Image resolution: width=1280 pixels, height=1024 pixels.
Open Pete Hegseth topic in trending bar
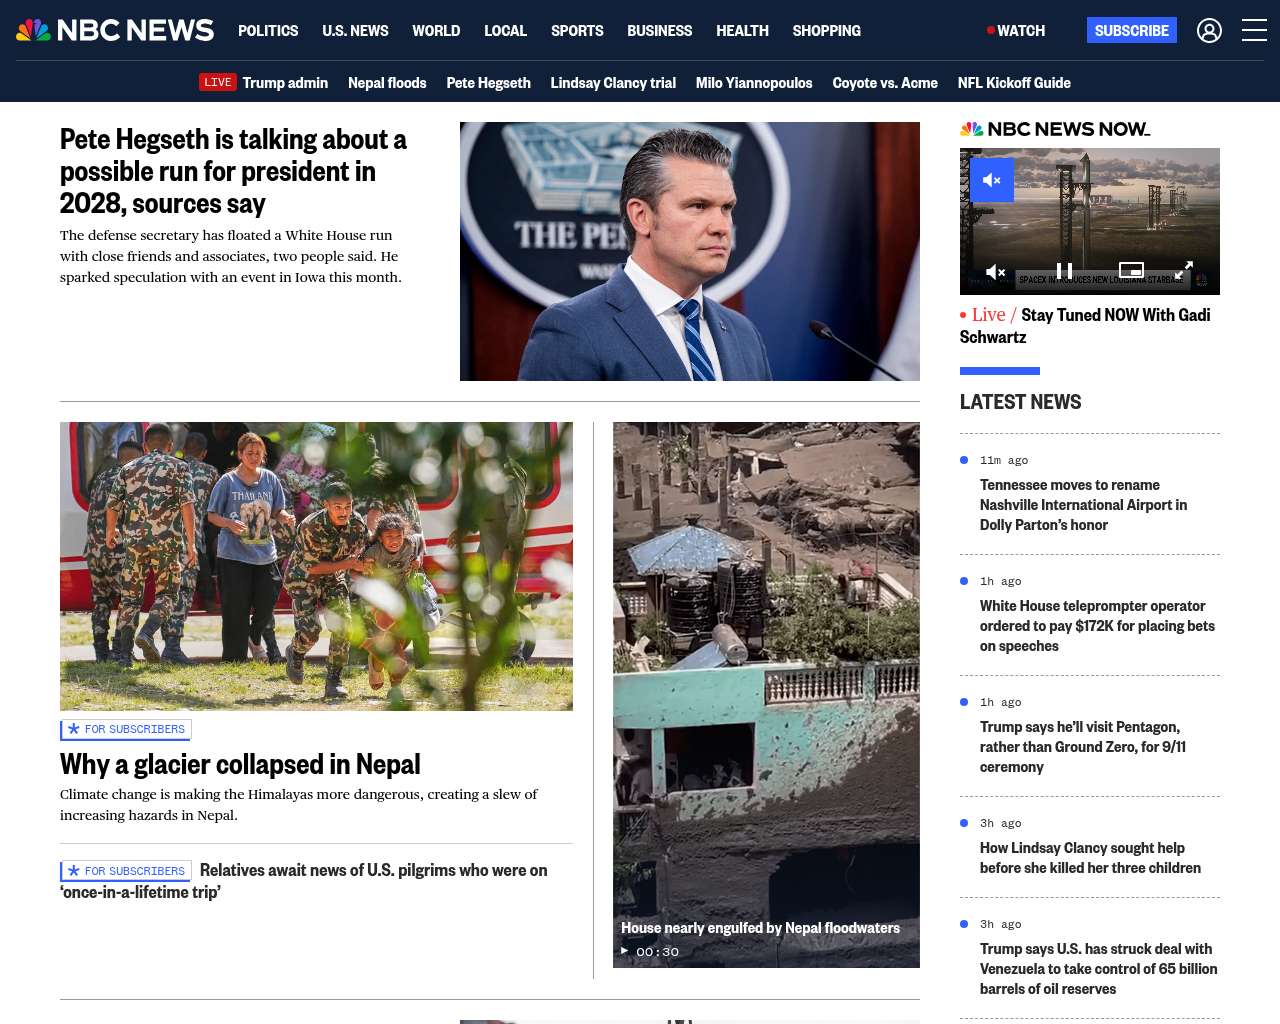[488, 83]
